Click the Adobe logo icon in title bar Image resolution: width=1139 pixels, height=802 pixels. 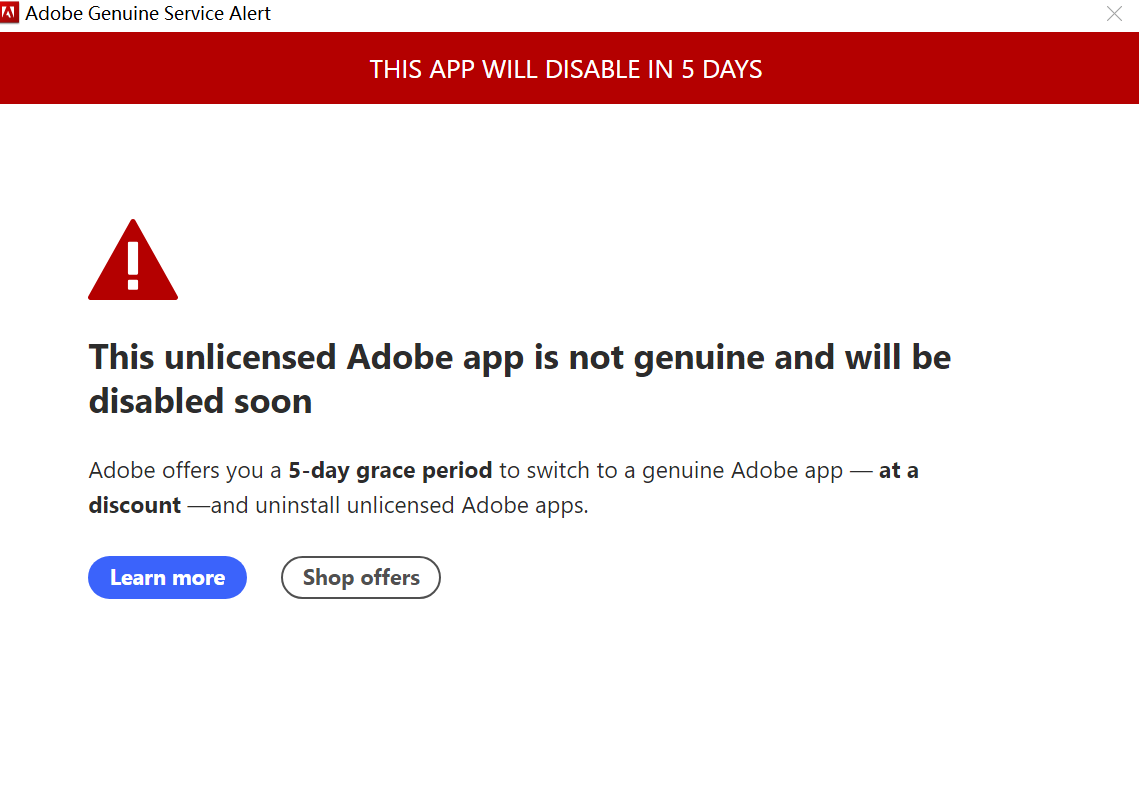(9, 13)
